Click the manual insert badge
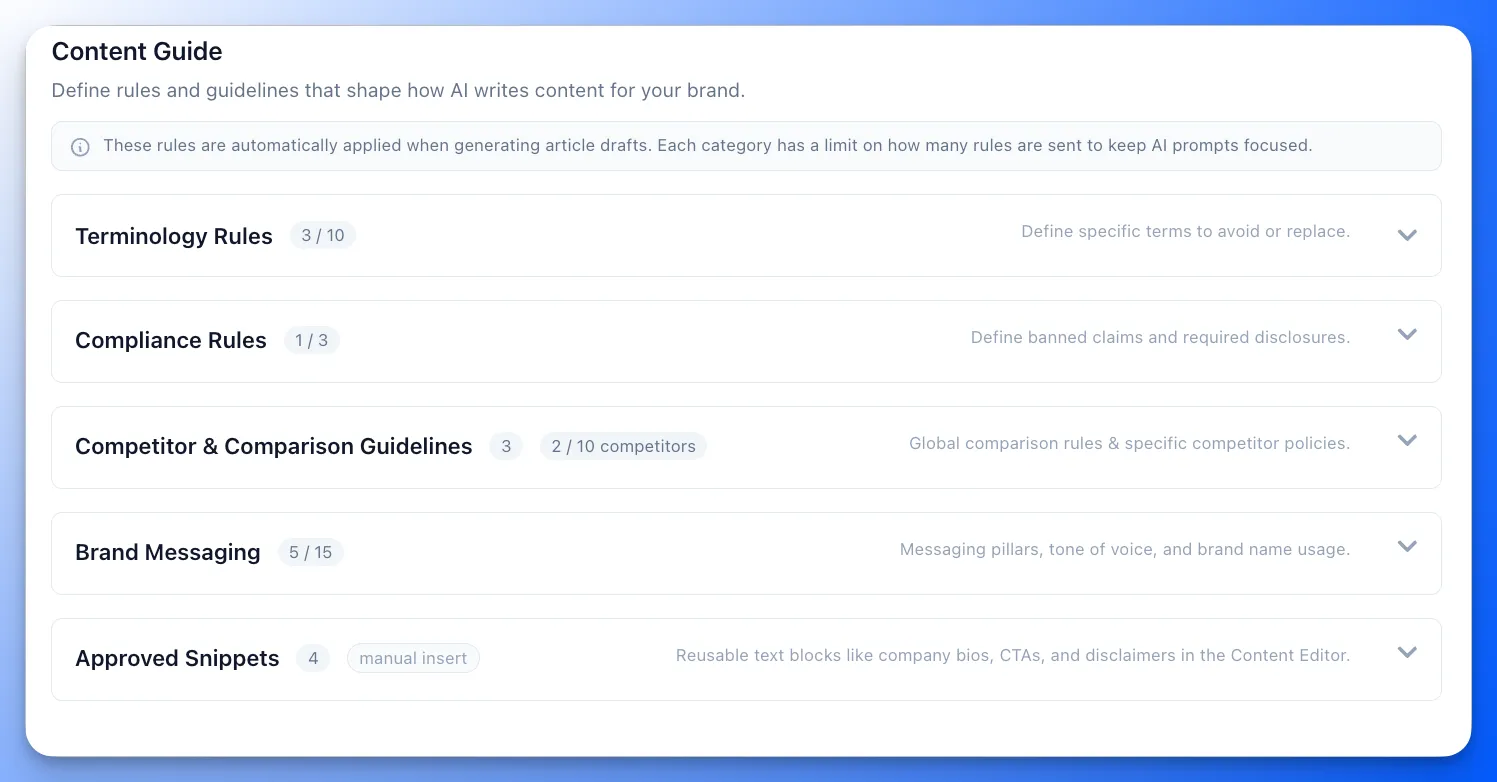Viewport: 1497px width, 782px height. (x=413, y=658)
